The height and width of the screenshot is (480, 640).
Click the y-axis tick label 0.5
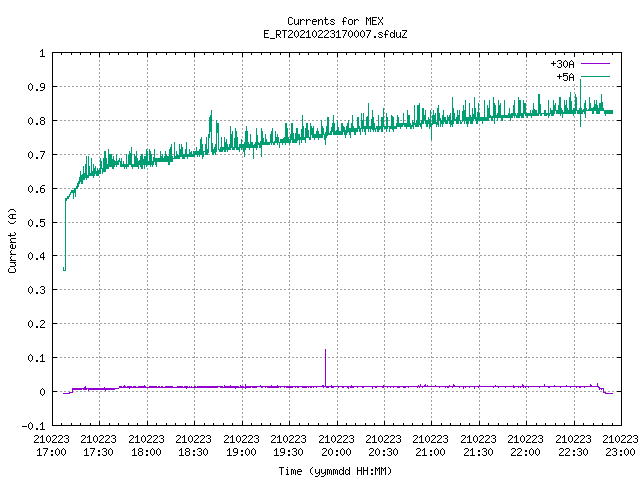click(36, 222)
